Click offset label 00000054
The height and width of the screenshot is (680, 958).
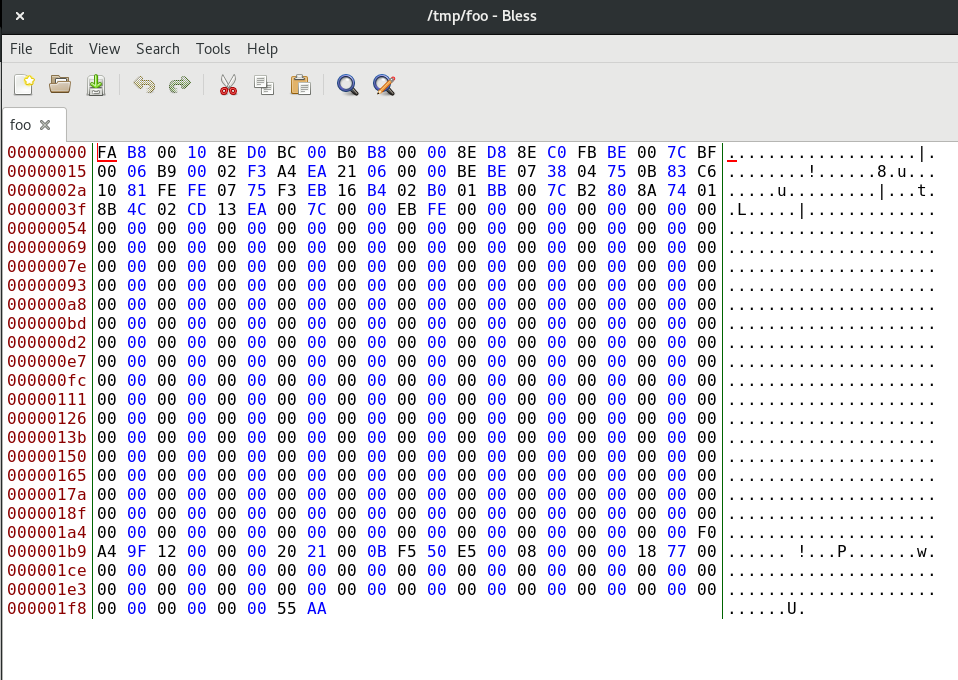(x=46, y=228)
